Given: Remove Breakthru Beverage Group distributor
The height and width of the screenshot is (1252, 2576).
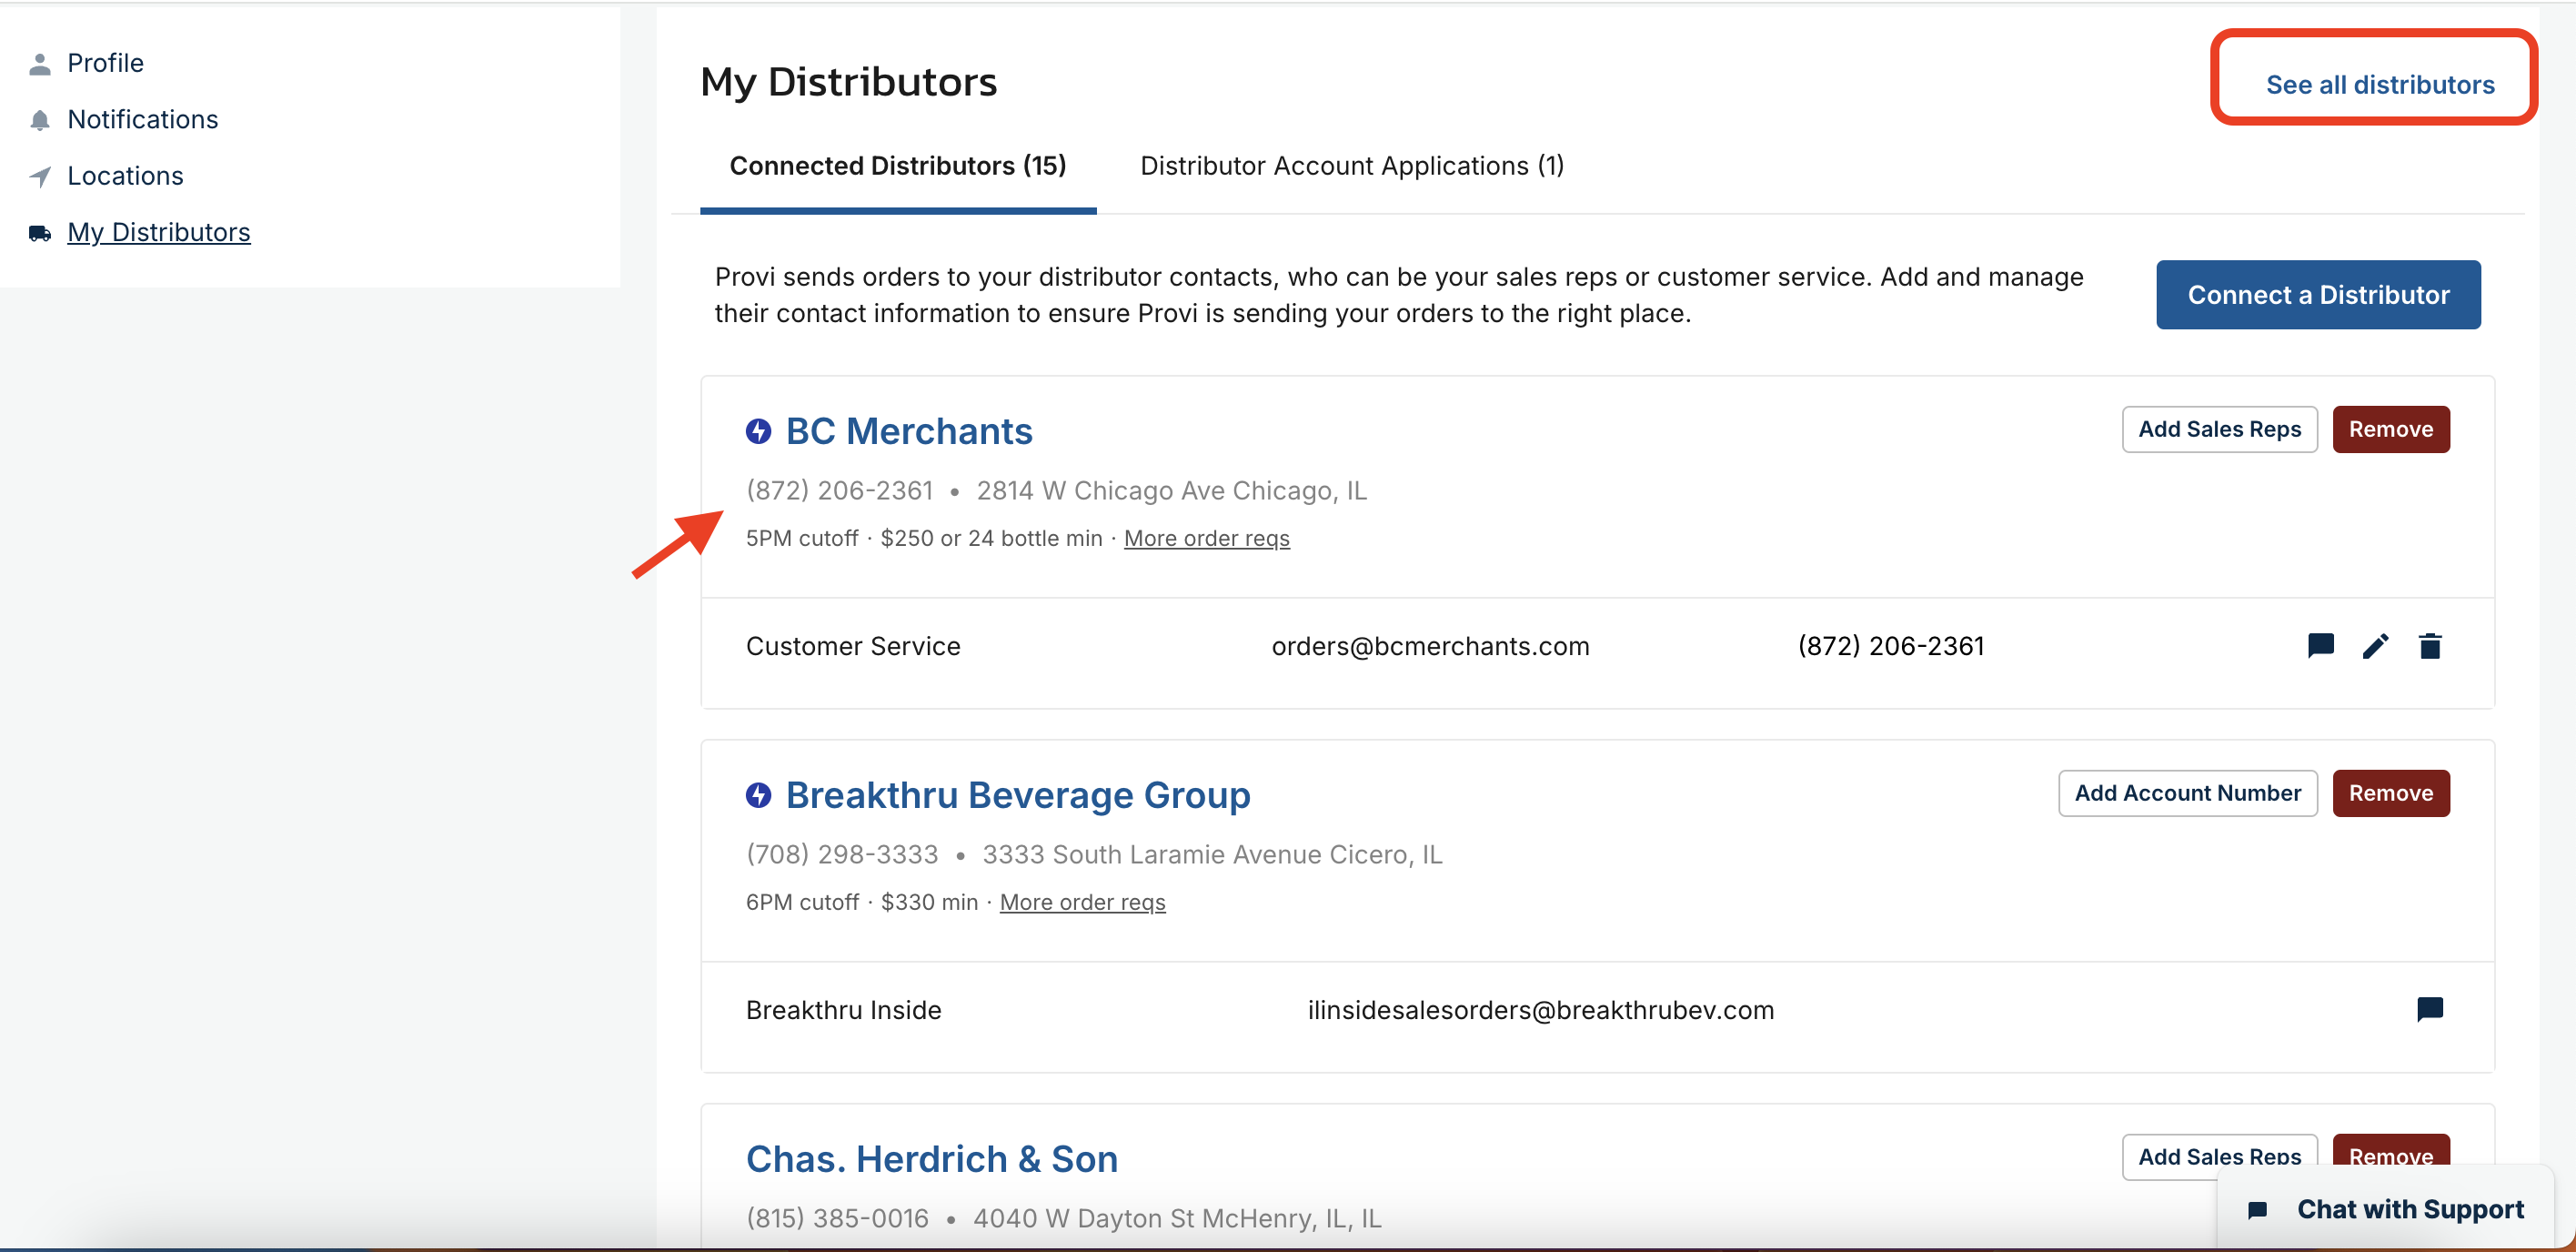Looking at the screenshot, I should pyautogui.click(x=2391, y=793).
